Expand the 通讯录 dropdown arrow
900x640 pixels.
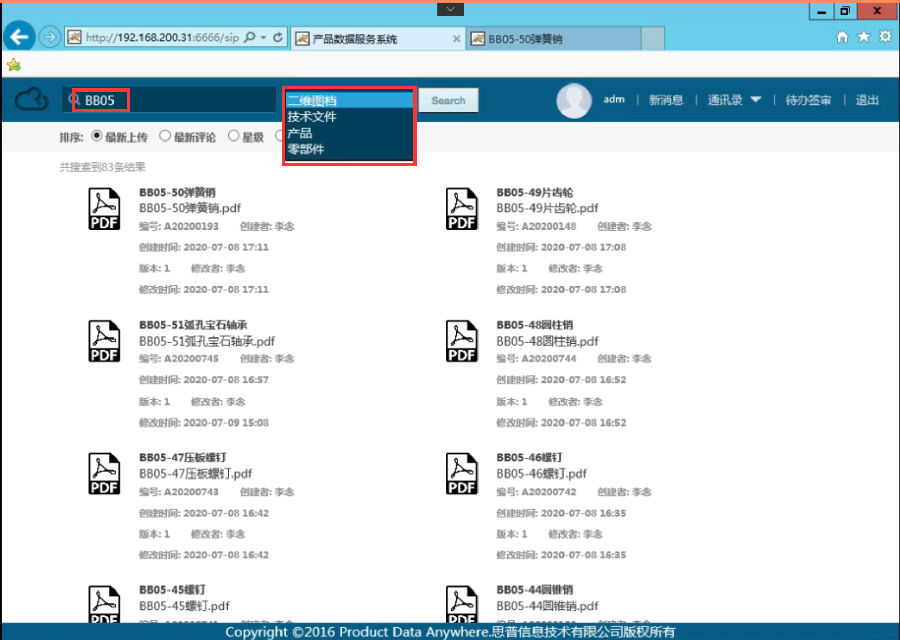[x=756, y=100]
